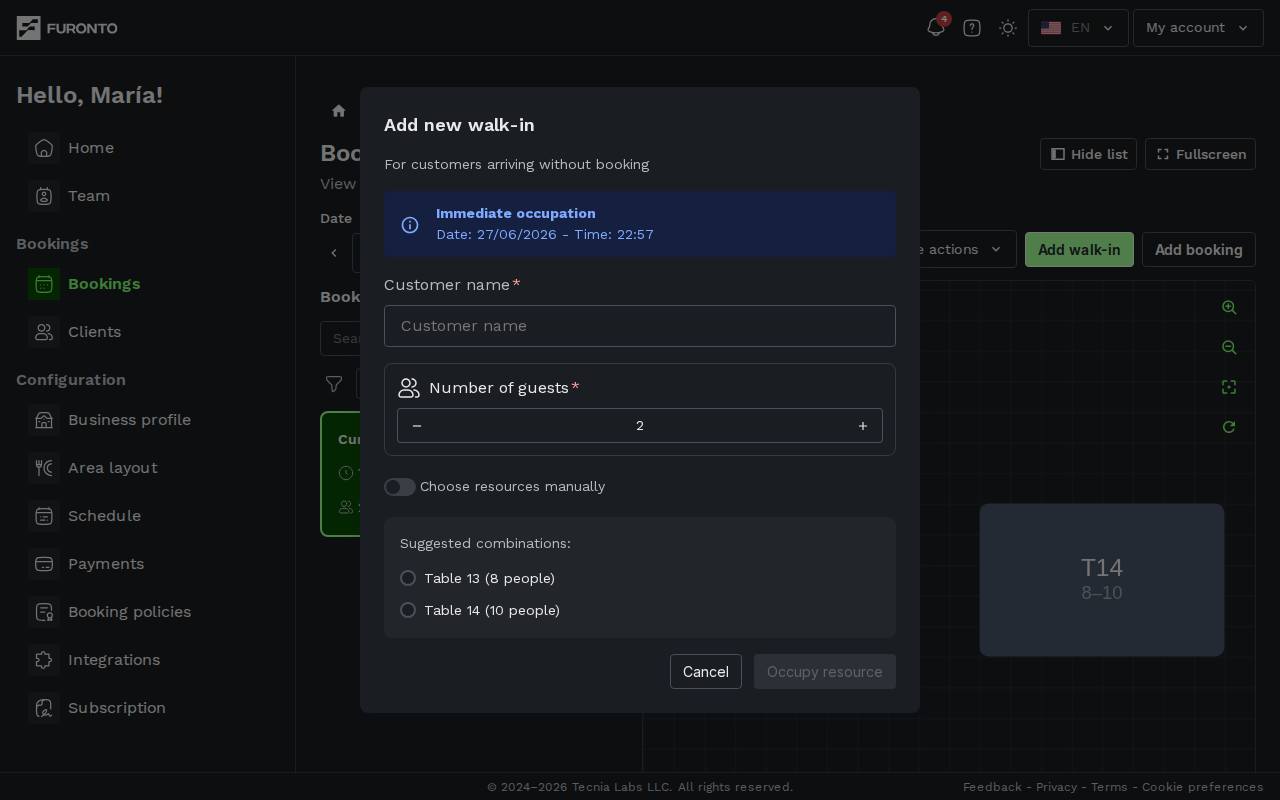
Task: Click the Booking policies icon
Action: pos(44,612)
